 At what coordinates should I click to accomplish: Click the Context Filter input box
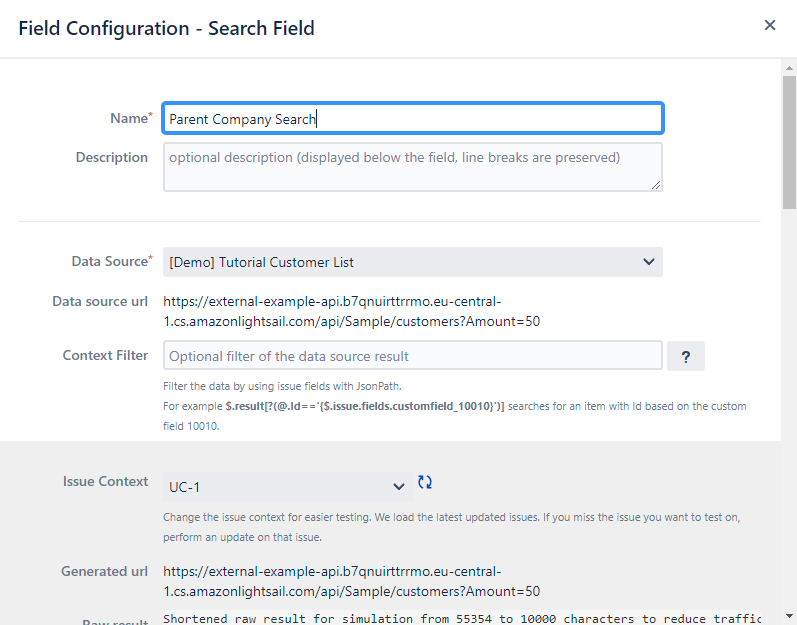coord(412,356)
